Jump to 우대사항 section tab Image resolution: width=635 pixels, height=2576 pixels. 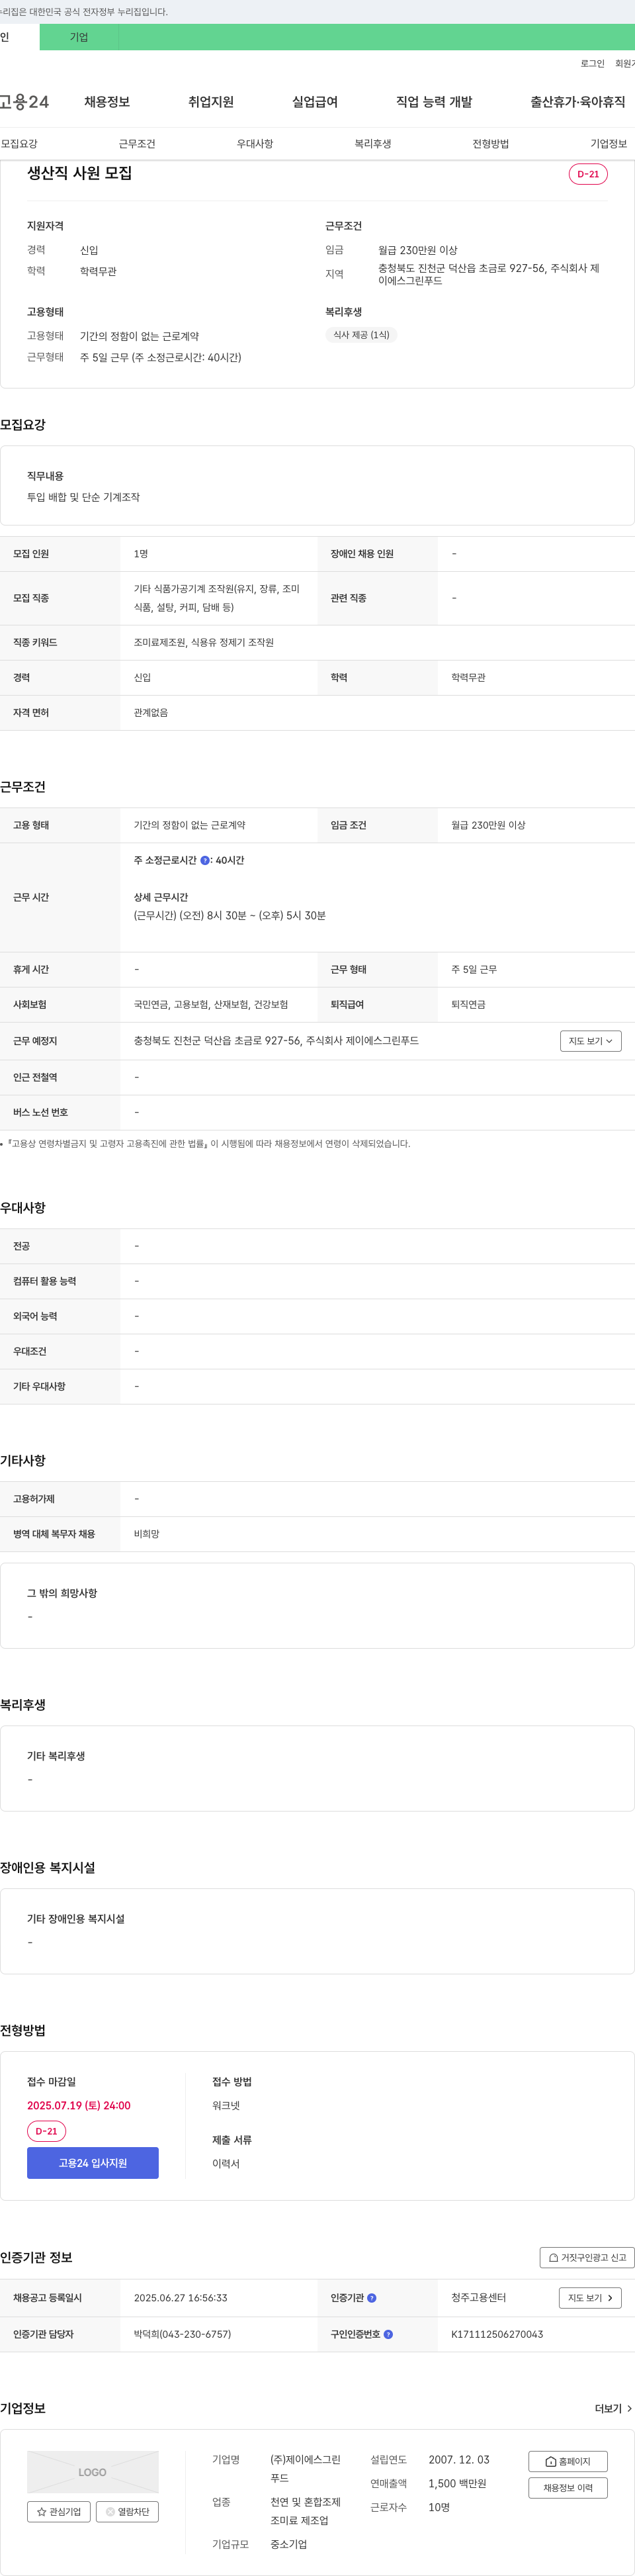click(255, 144)
